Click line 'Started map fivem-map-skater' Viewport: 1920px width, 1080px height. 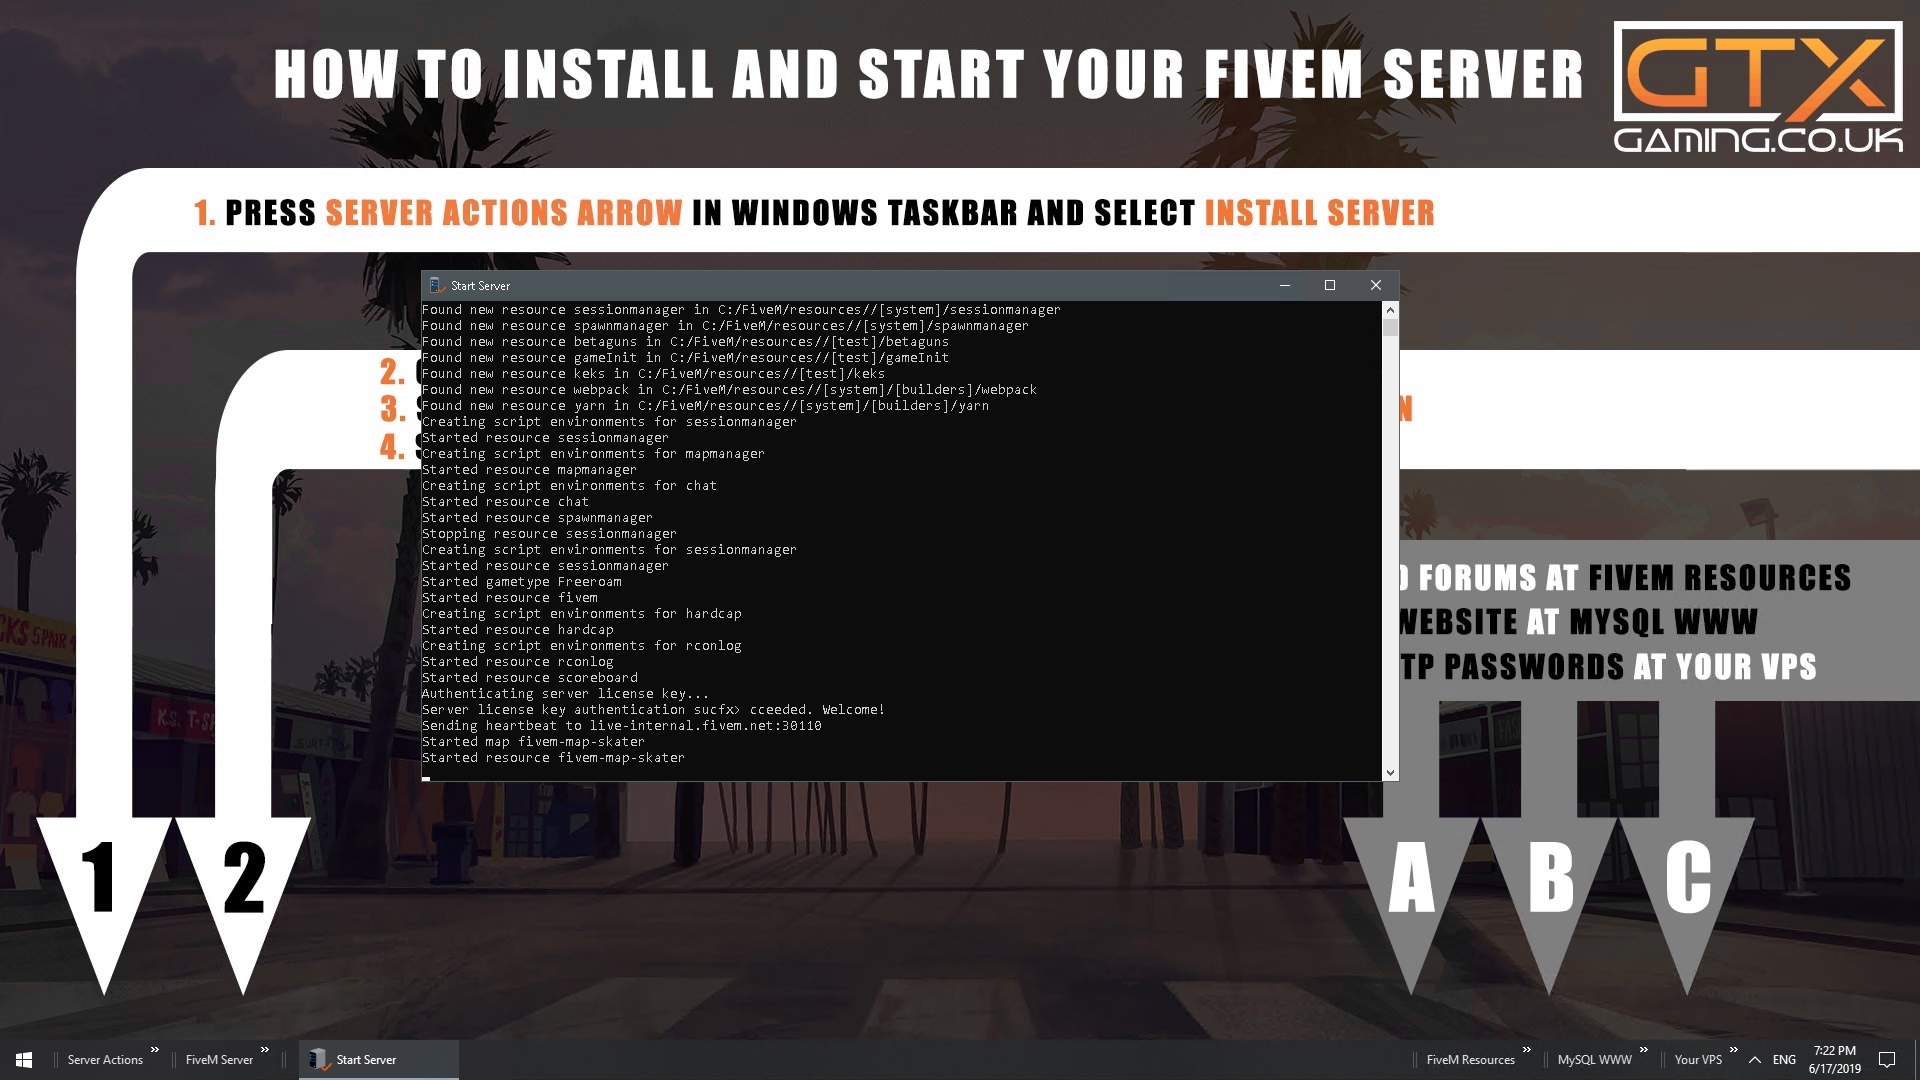click(533, 742)
